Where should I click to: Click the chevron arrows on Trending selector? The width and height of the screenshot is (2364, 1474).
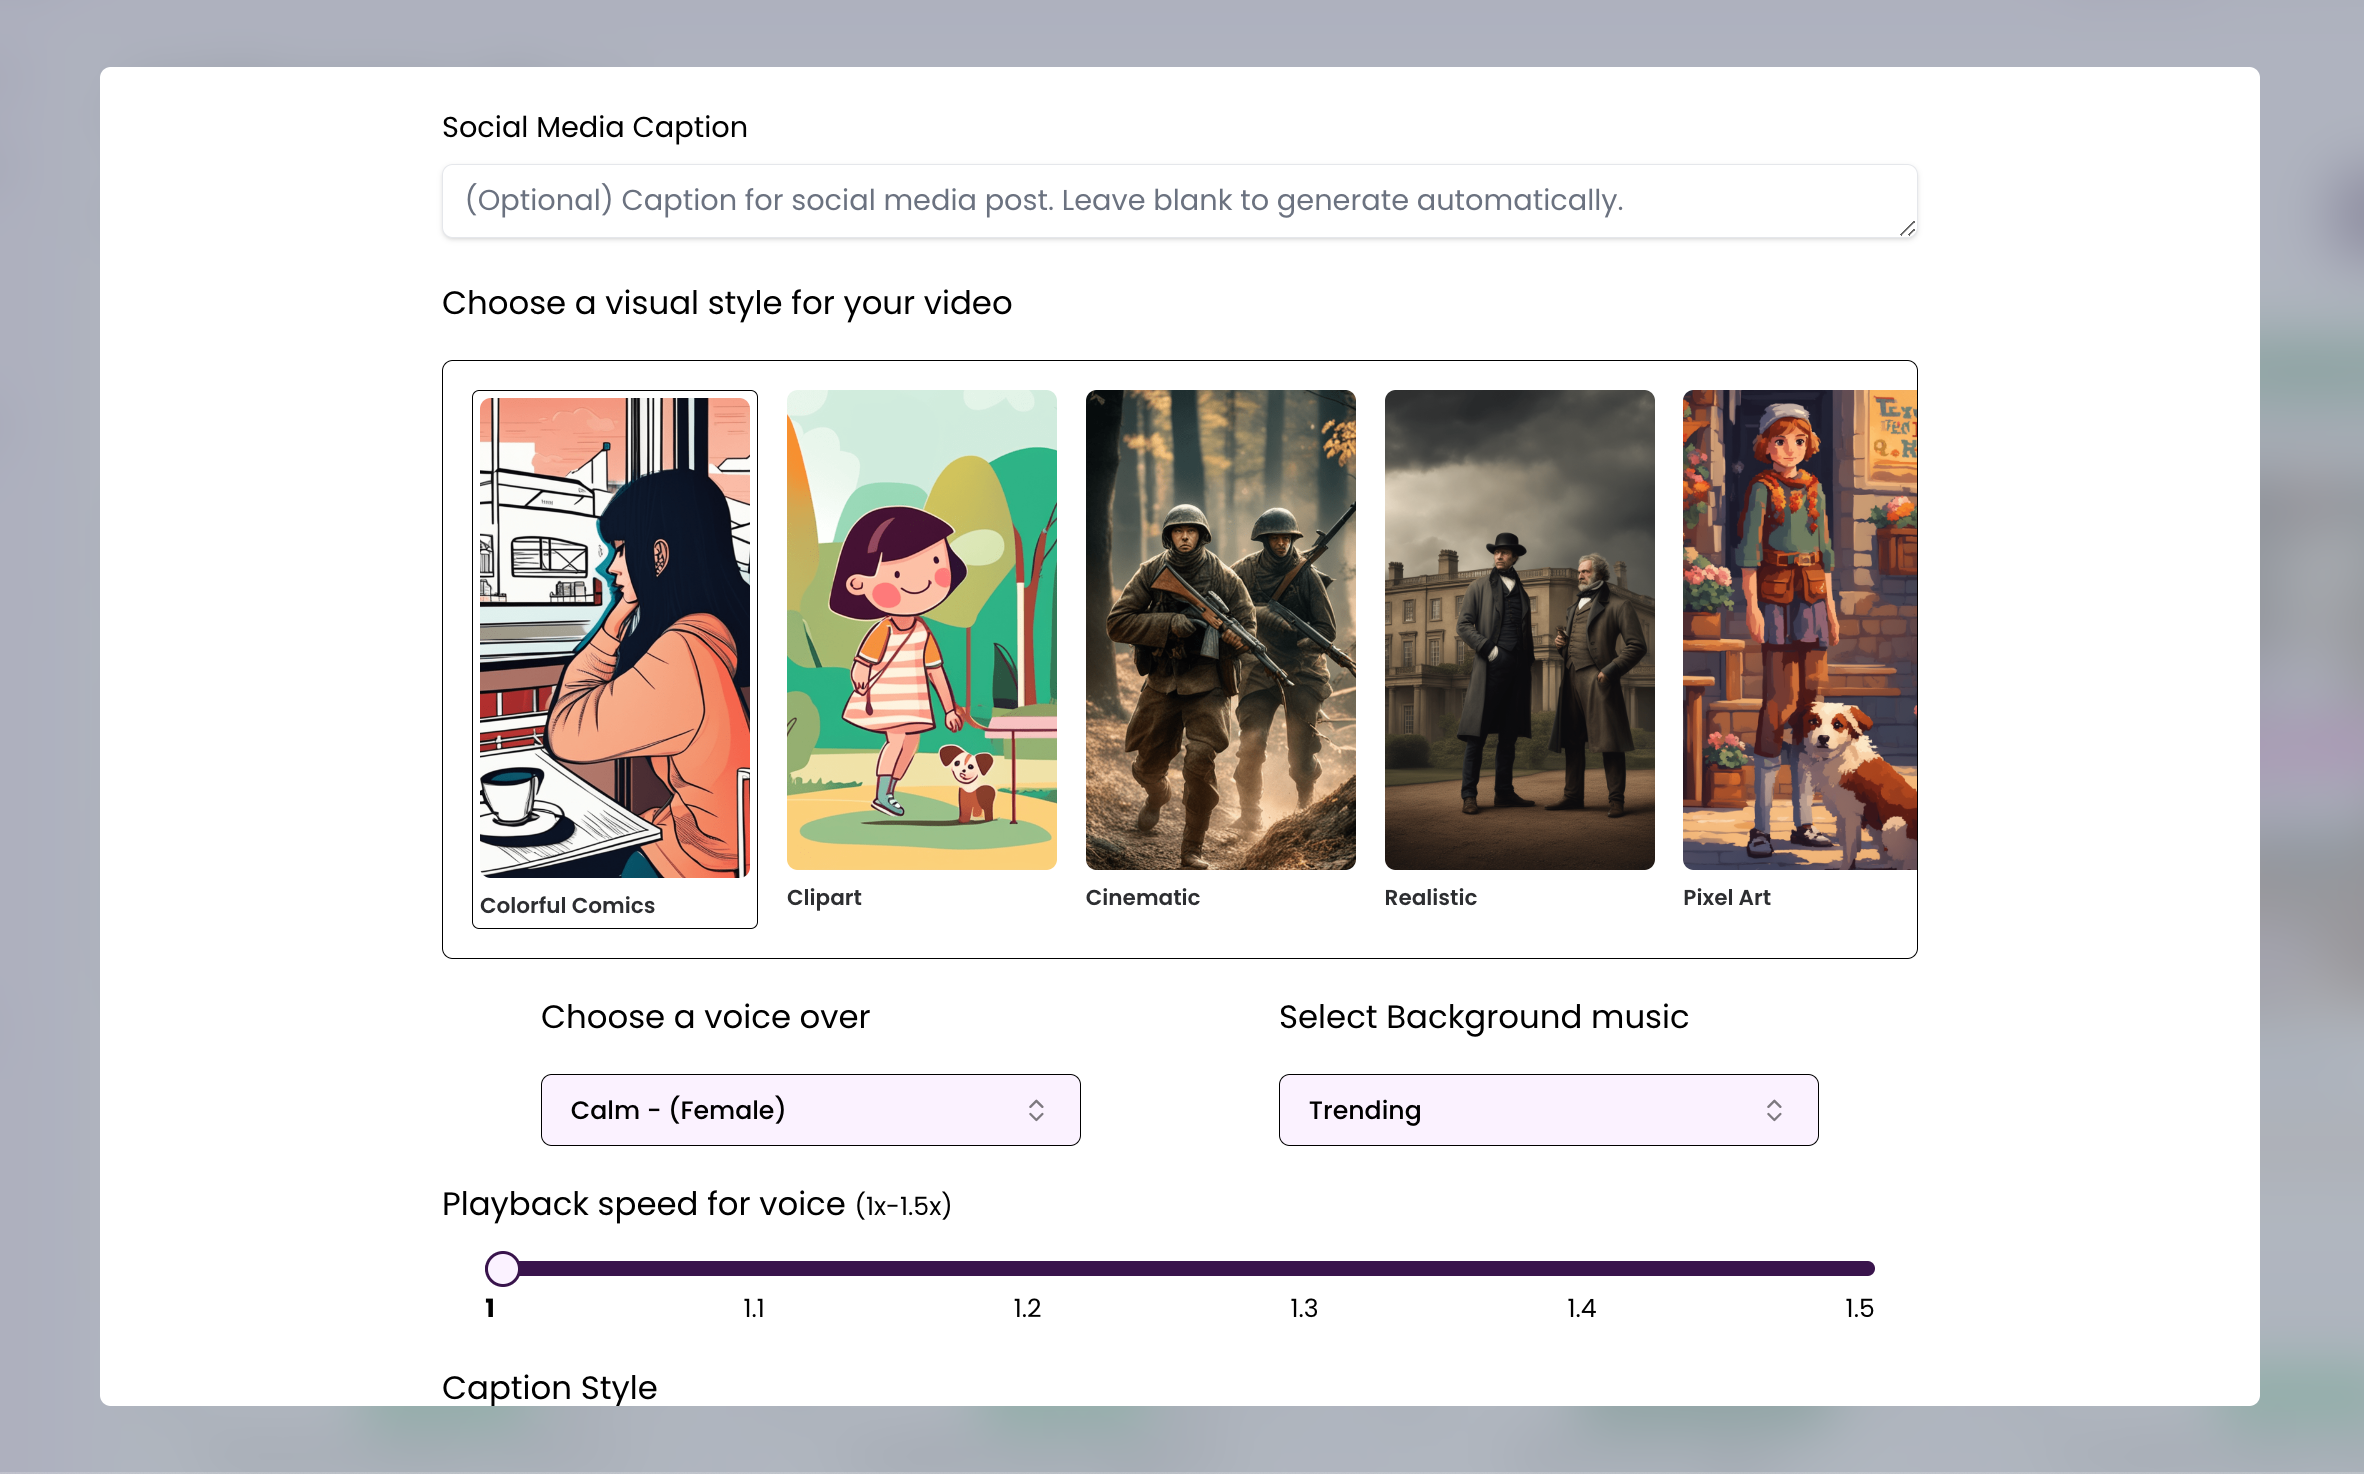(x=1773, y=1110)
